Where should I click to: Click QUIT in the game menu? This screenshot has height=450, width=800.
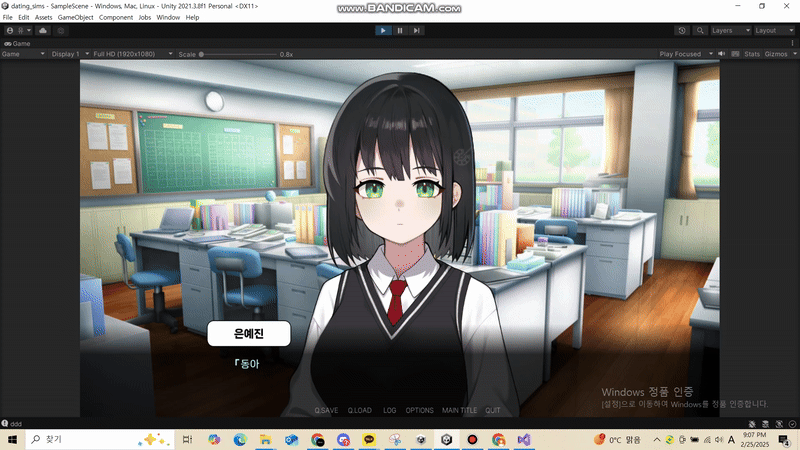tap(492, 410)
